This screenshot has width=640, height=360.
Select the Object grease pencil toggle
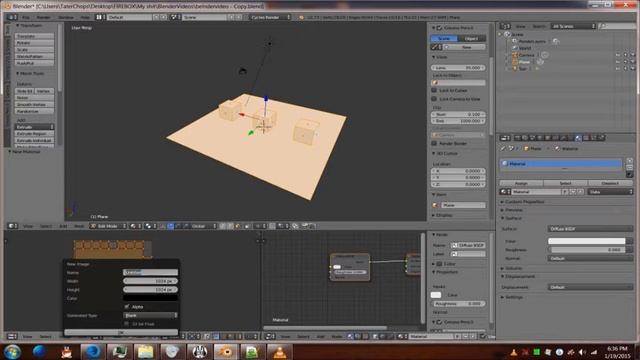[x=471, y=38]
